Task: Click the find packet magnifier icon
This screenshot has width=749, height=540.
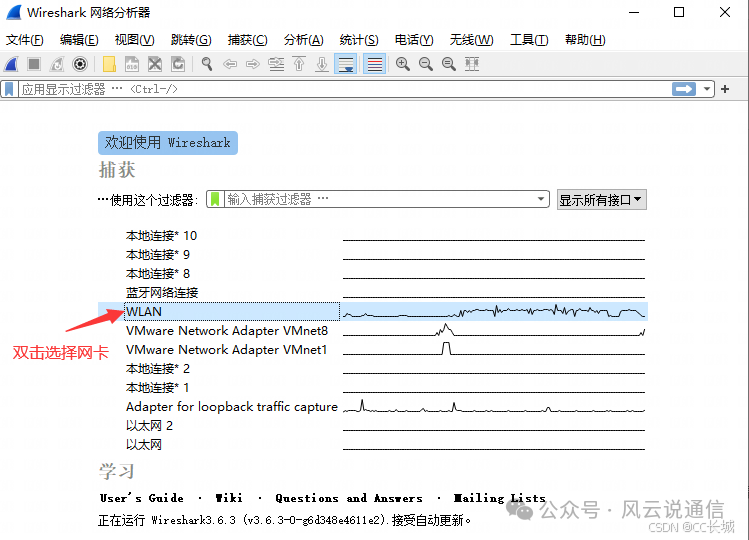Action: tap(207, 64)
